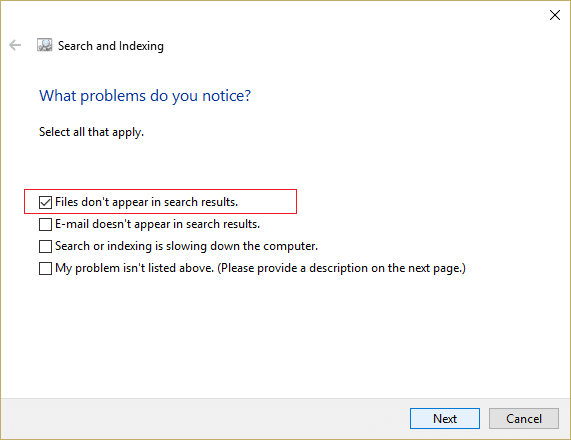Proceed with the Next button
The height and width of the screenshot is (440, 571).
click(445, 419)
